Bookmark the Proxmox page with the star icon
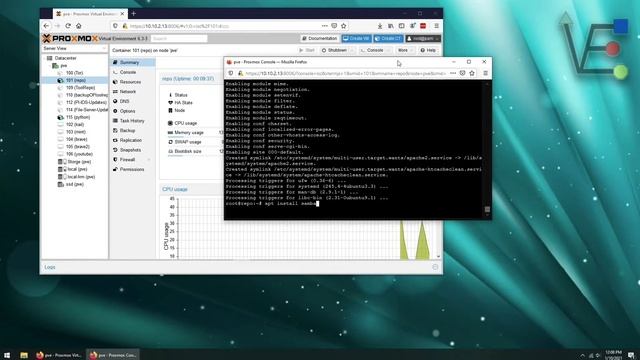The height and width of the screenshot is (360, 640). (344, 26)
